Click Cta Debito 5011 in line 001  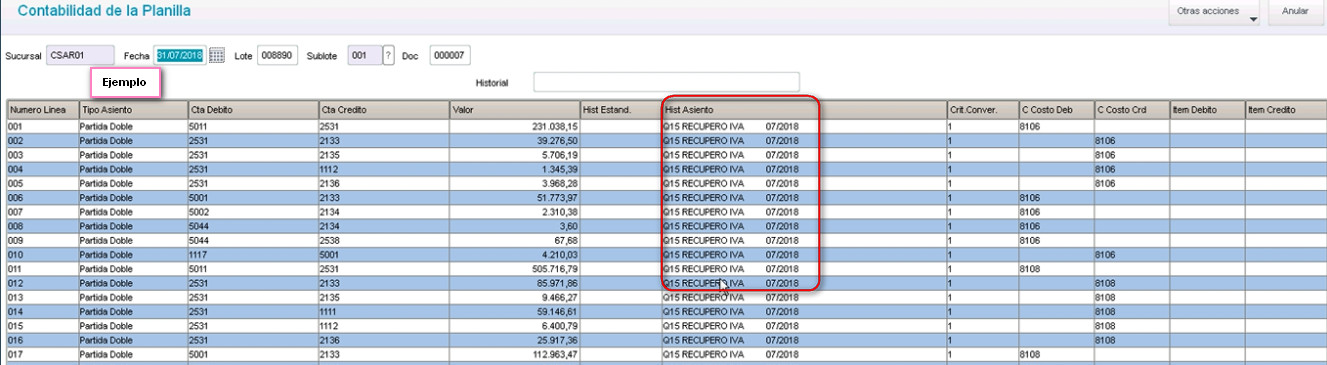[x=252, y=127]
